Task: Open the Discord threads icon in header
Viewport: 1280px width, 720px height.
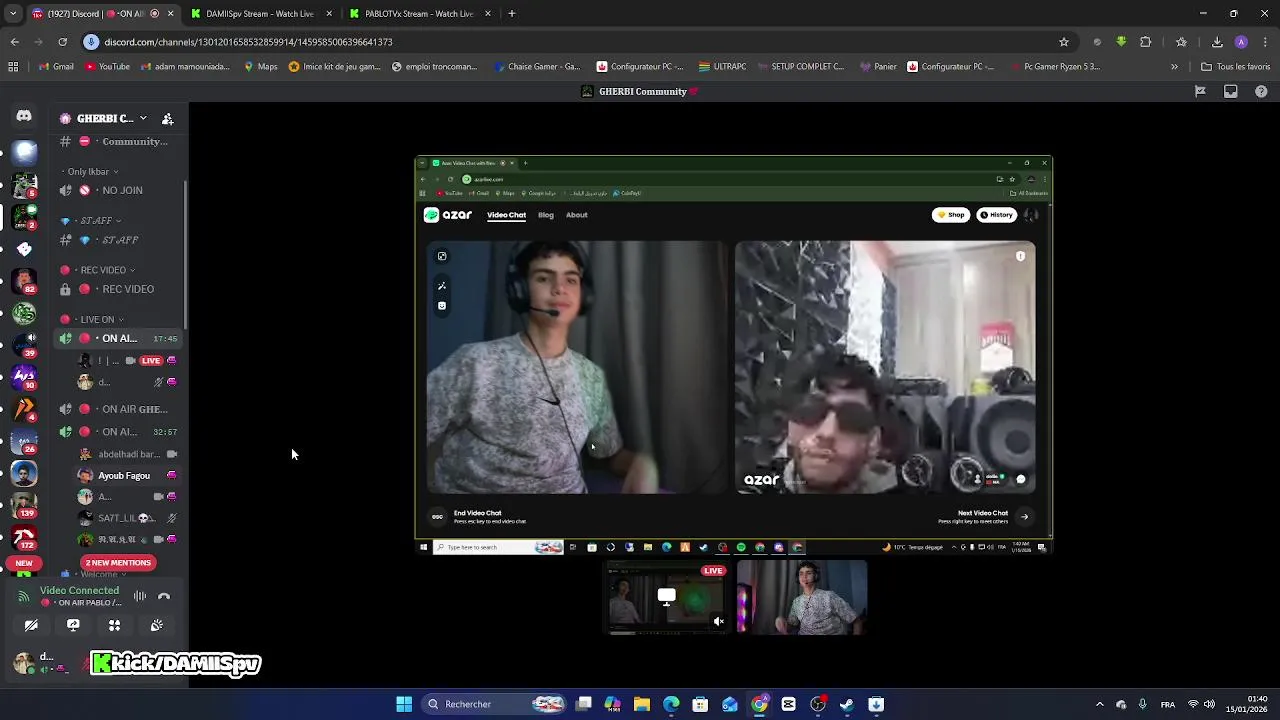Action: [1200, 91]
